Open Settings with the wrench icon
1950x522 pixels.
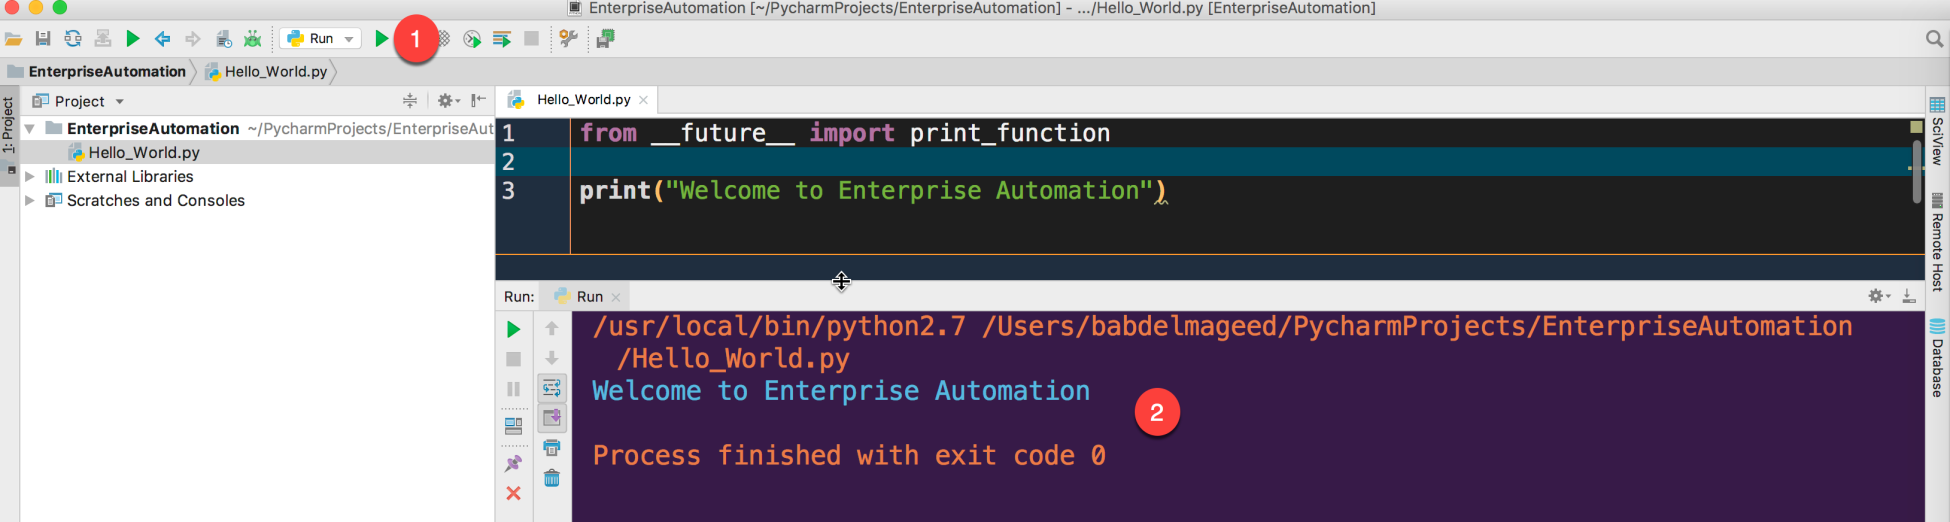click(x=568, y=39)
